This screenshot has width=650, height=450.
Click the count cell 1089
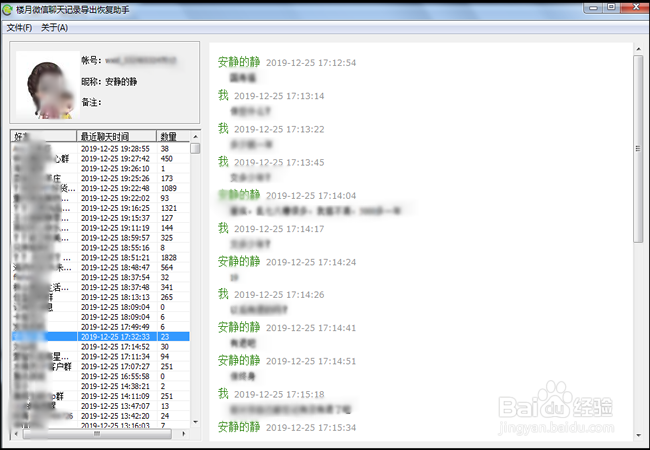169,189
